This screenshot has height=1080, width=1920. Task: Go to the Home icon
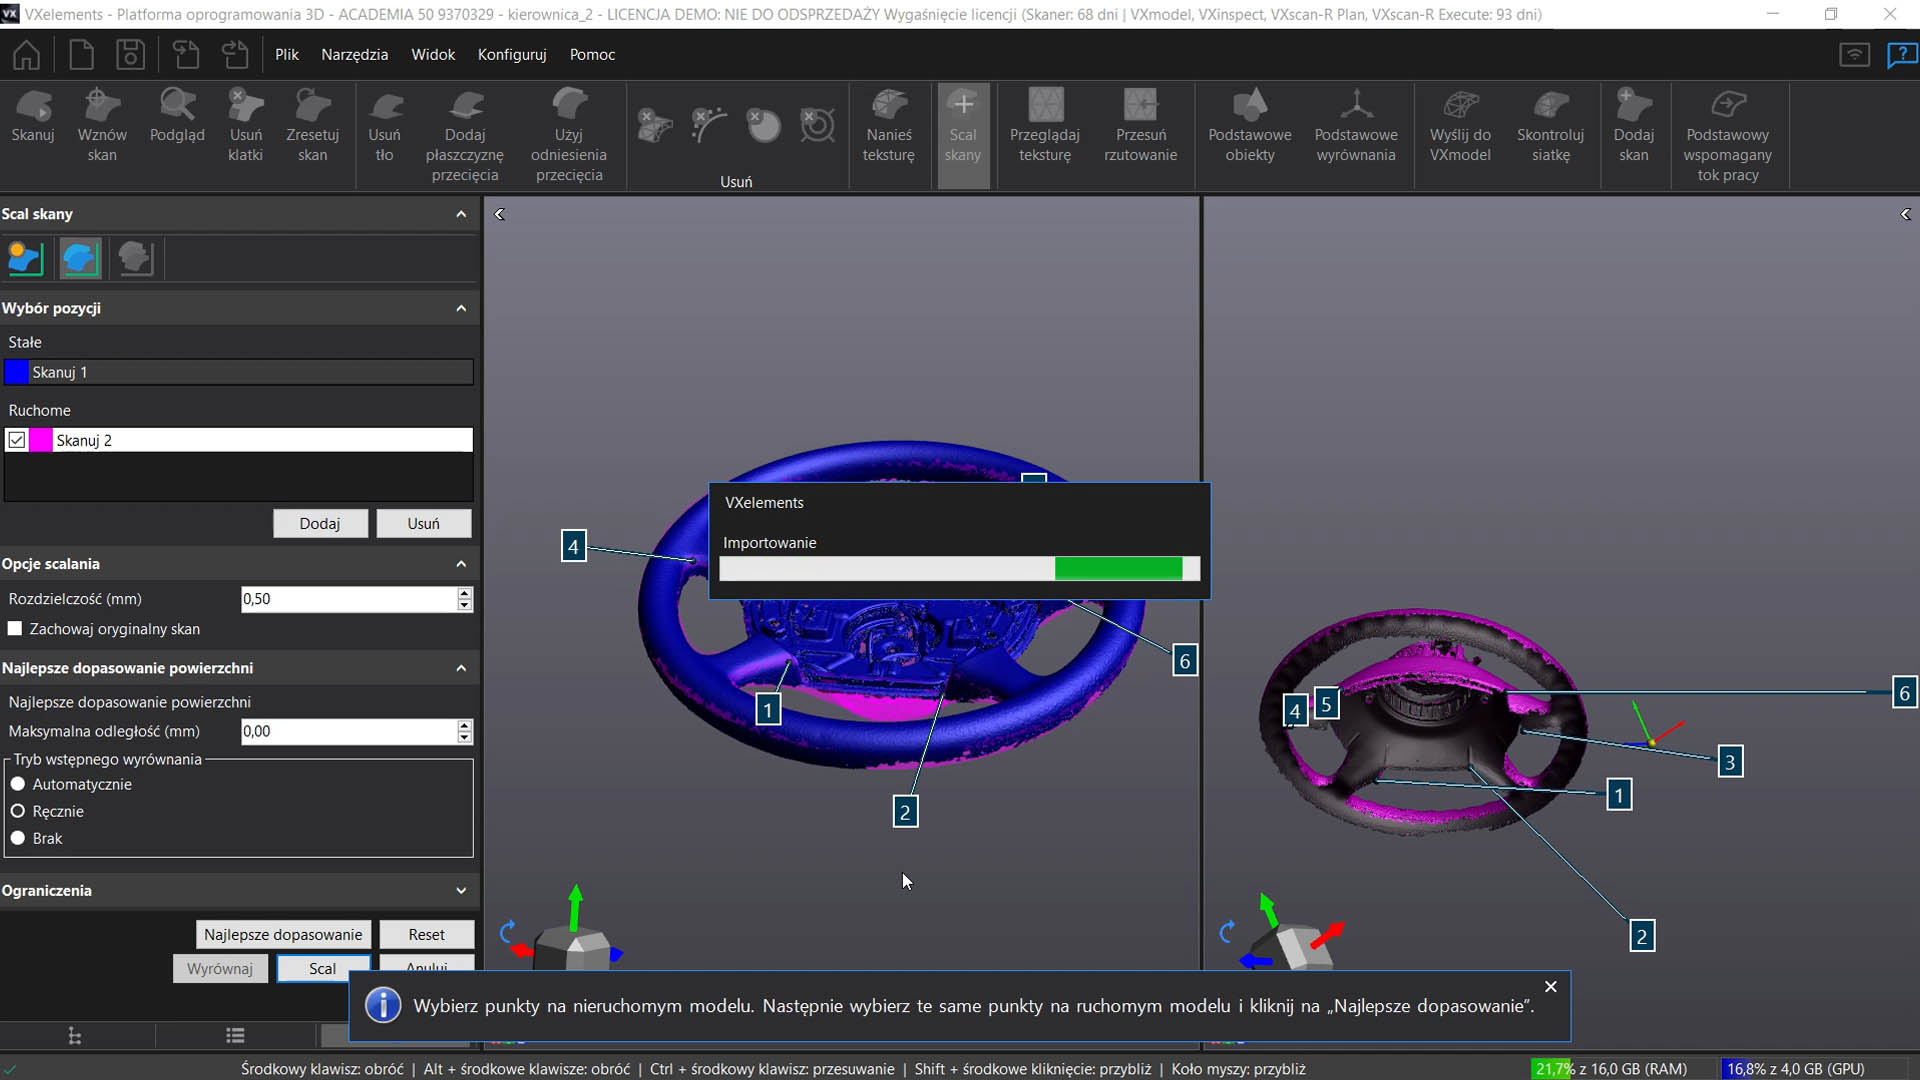[x=27, y=54]
